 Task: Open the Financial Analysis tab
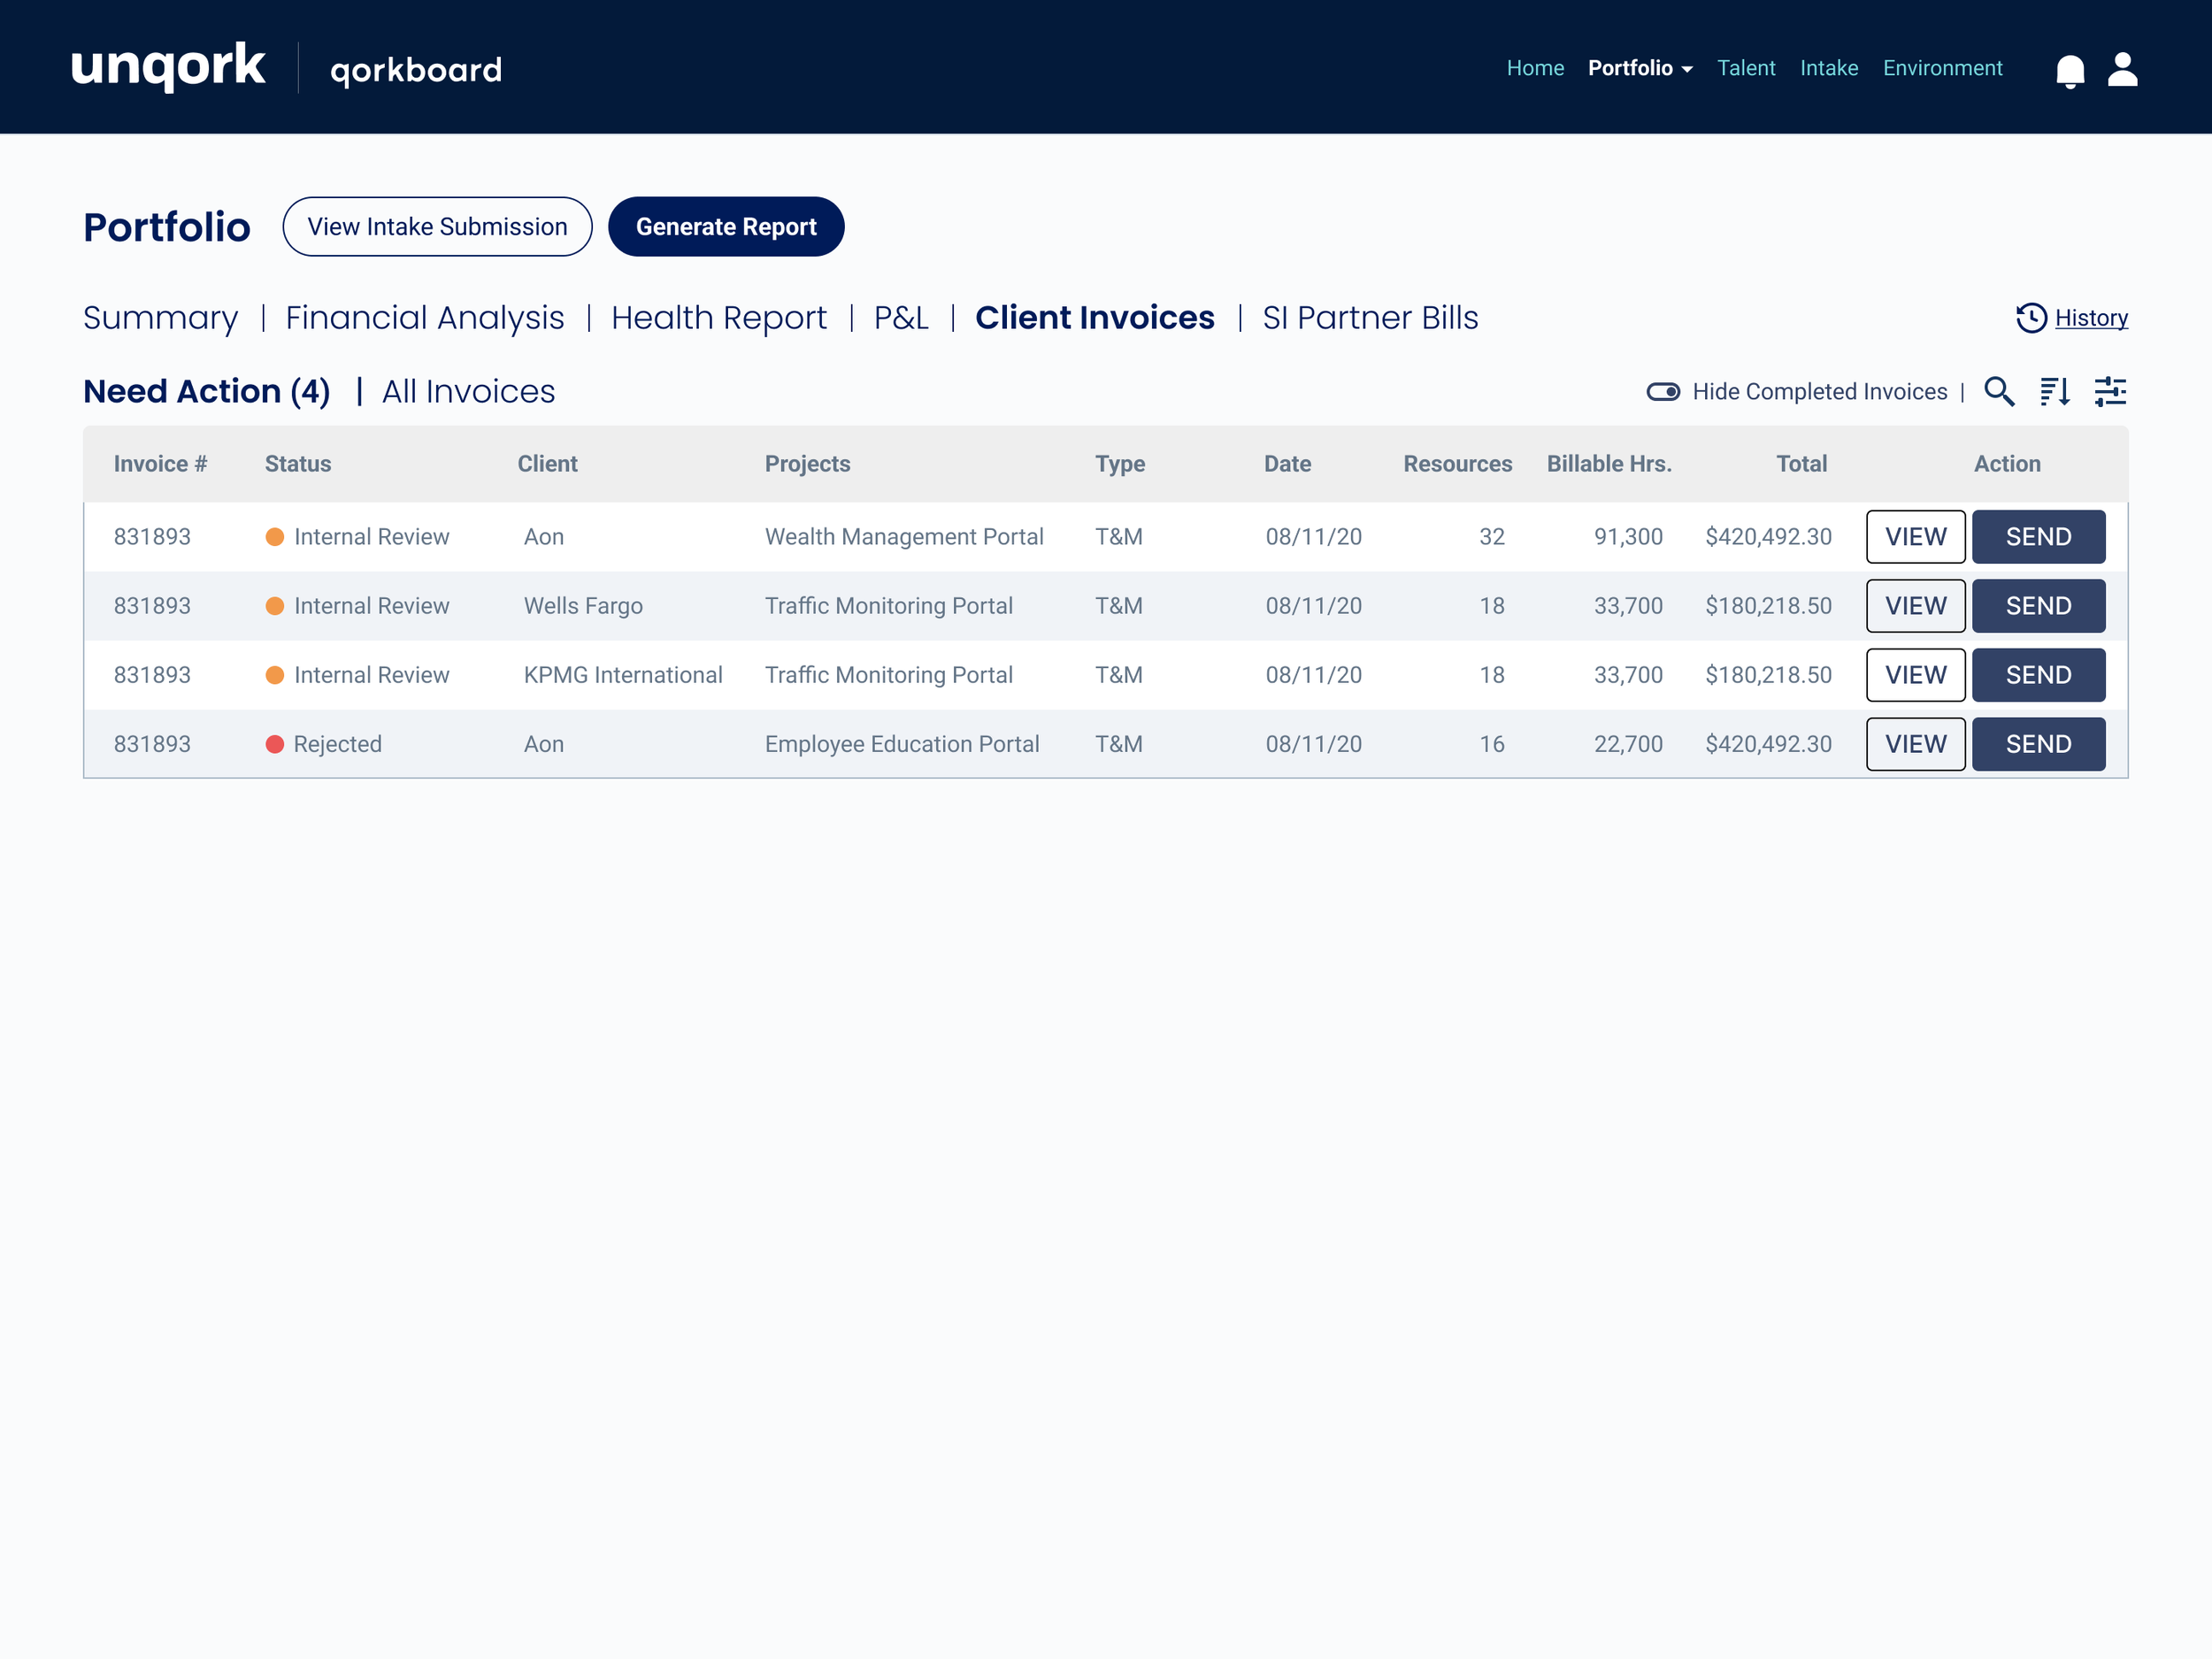[x=424, y=318]
